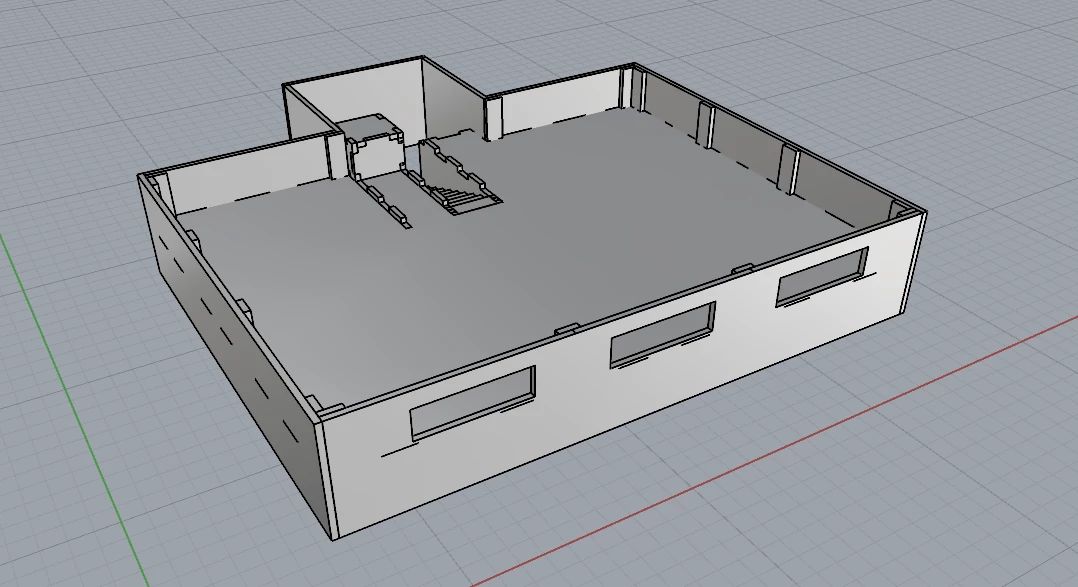Screen dimensions: 1078x587
Task: Click the staircase inside the floor opening
Action: (464, 198)
